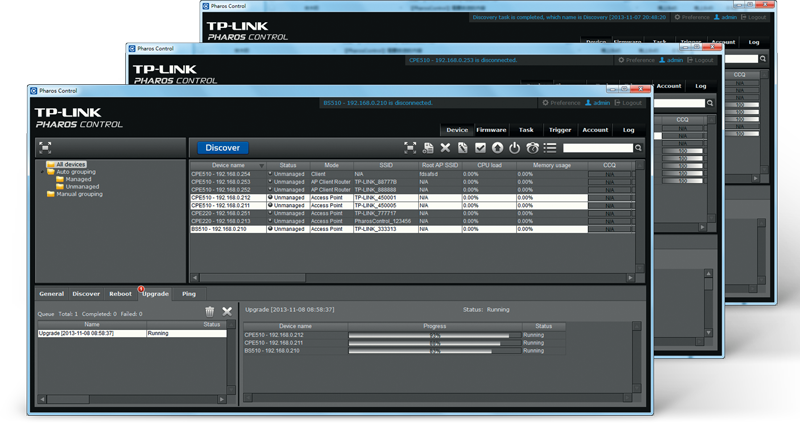Select row CPE510 - 192.168.0.253
Screen dimensions: 800x423
pos(412,182)
